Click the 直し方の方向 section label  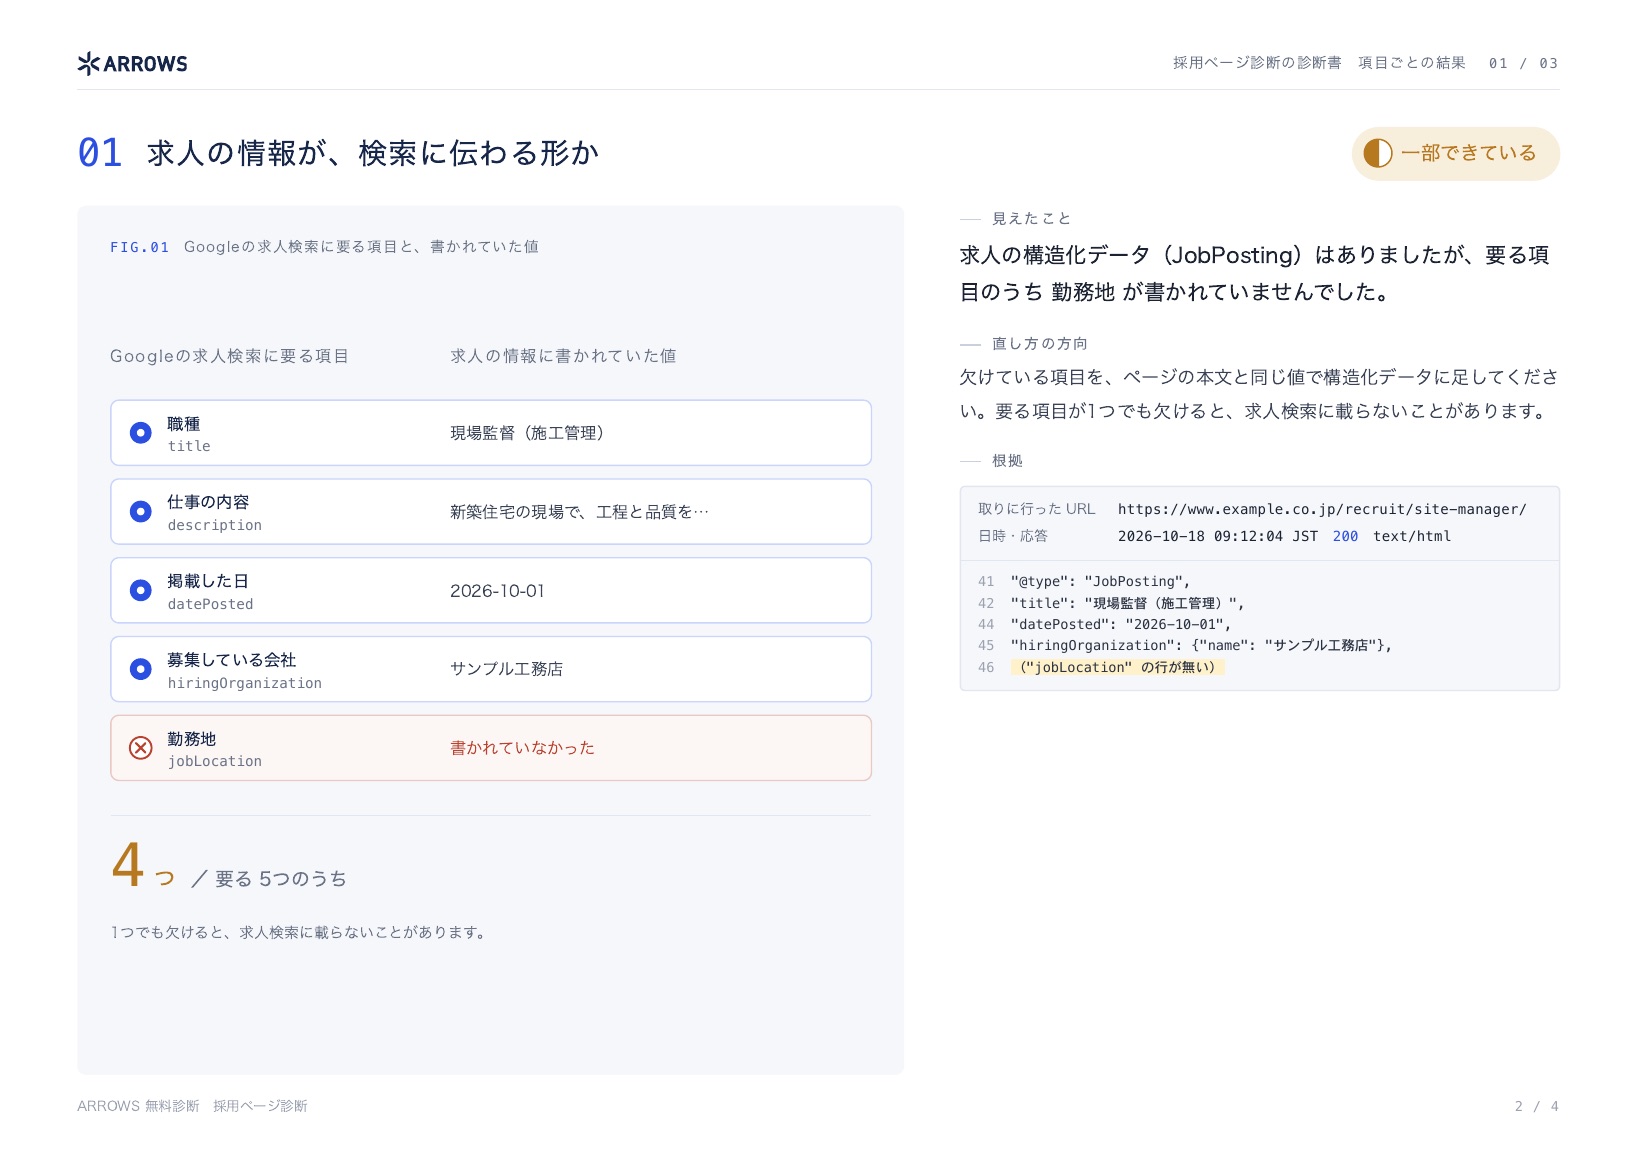click(x=1040, y=344)
